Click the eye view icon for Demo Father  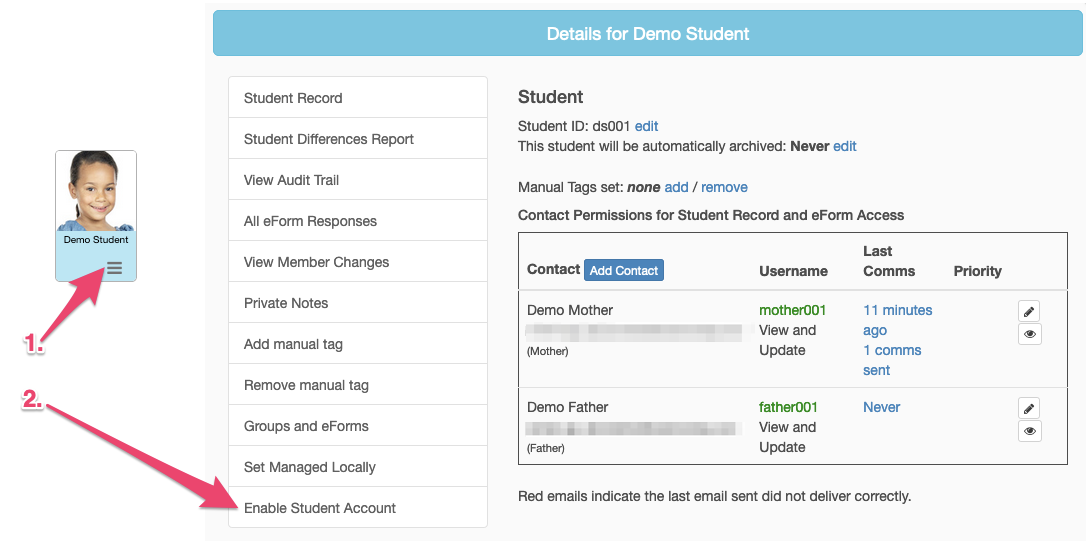pyautogui.click(x=1029, y=431)
